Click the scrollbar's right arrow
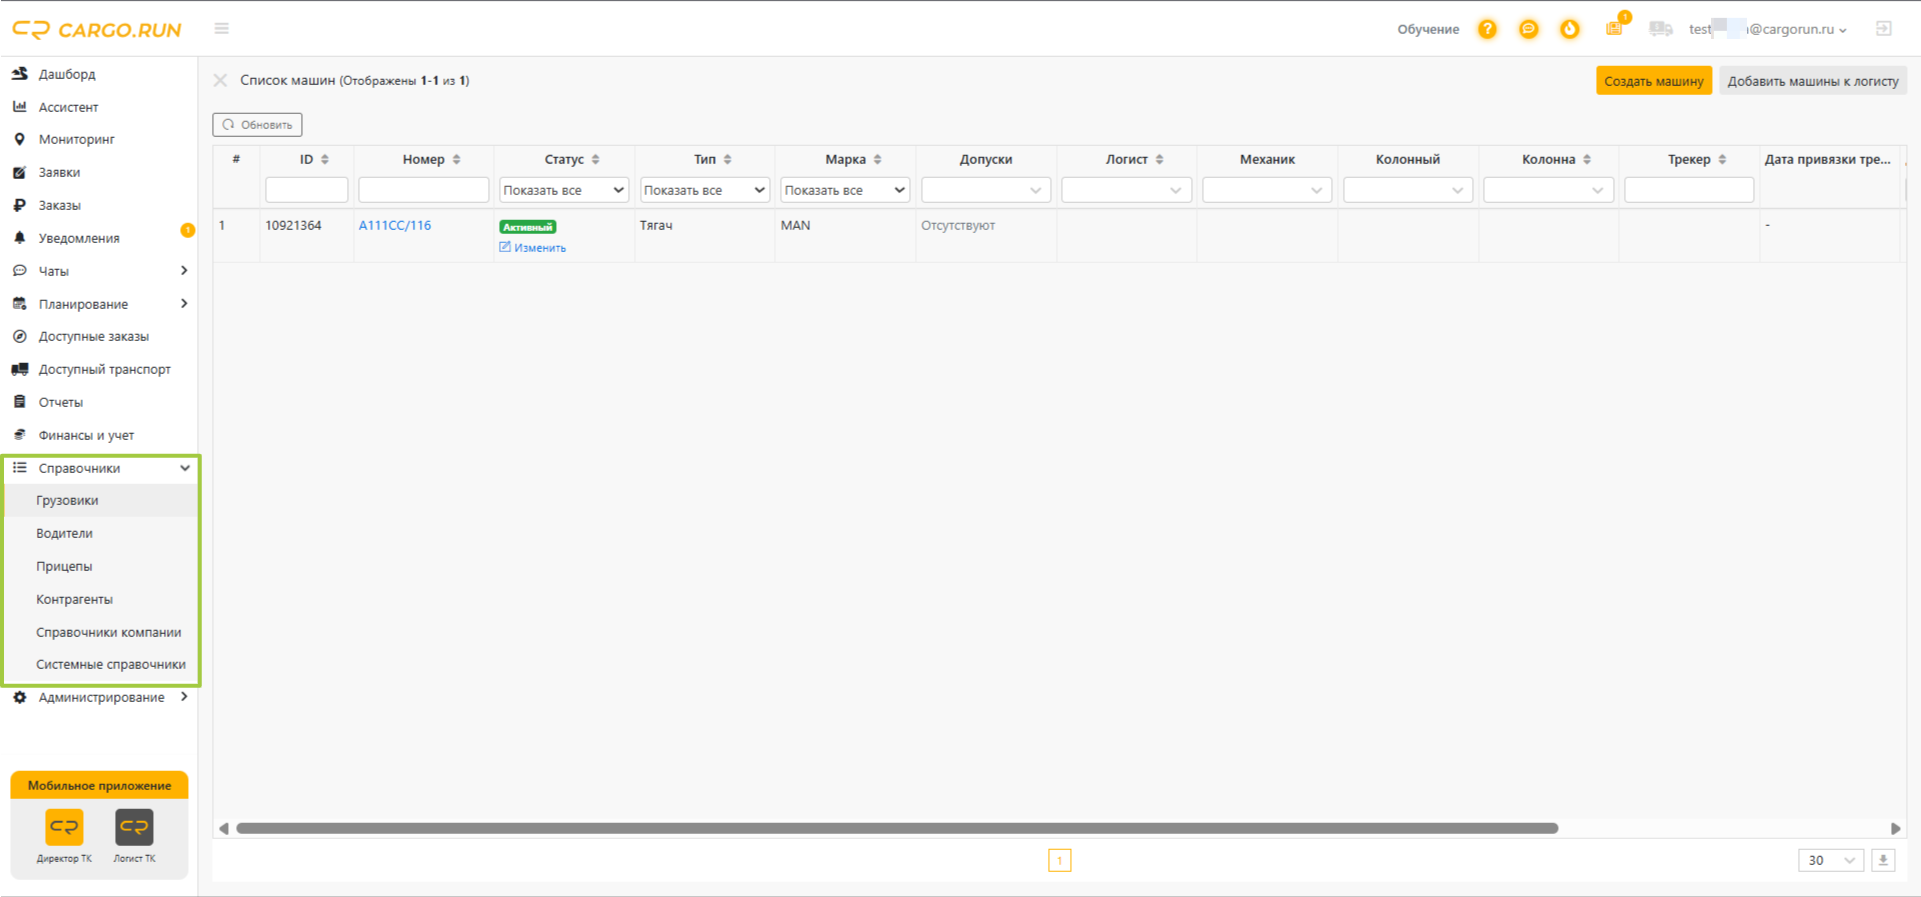This screenshot has width=1921, height=897. tap(1895, 828)
